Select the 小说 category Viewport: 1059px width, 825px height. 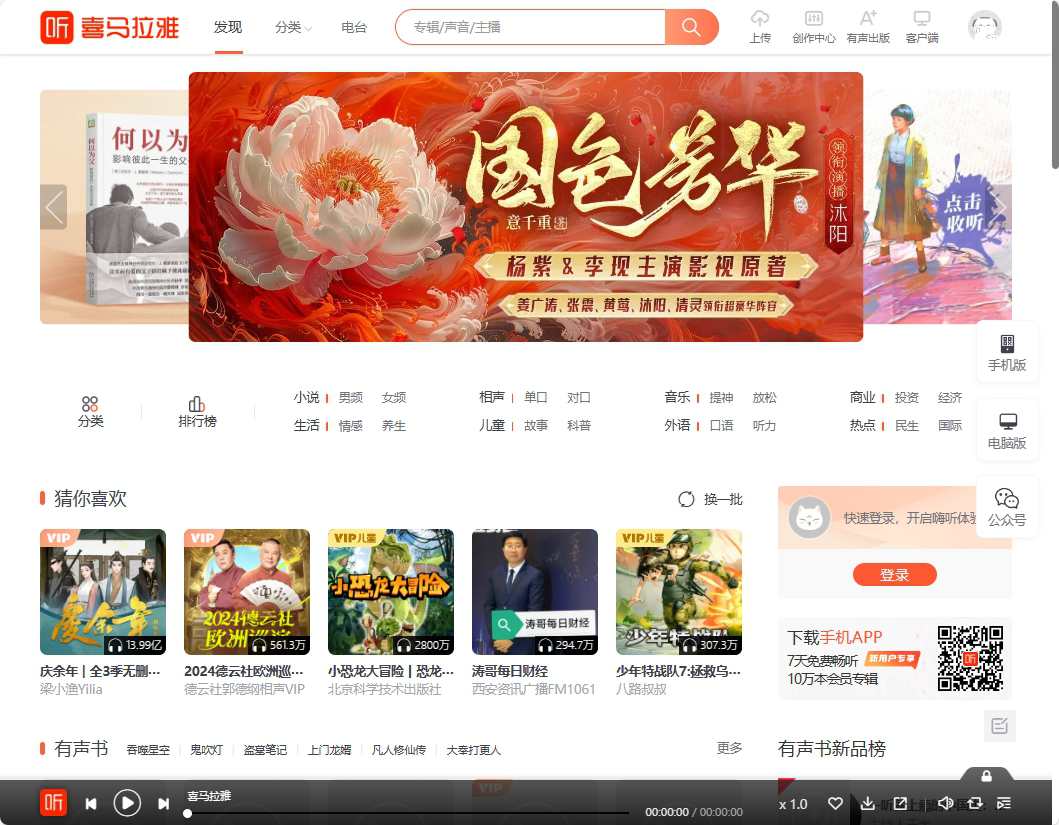(x=307, y=397)
